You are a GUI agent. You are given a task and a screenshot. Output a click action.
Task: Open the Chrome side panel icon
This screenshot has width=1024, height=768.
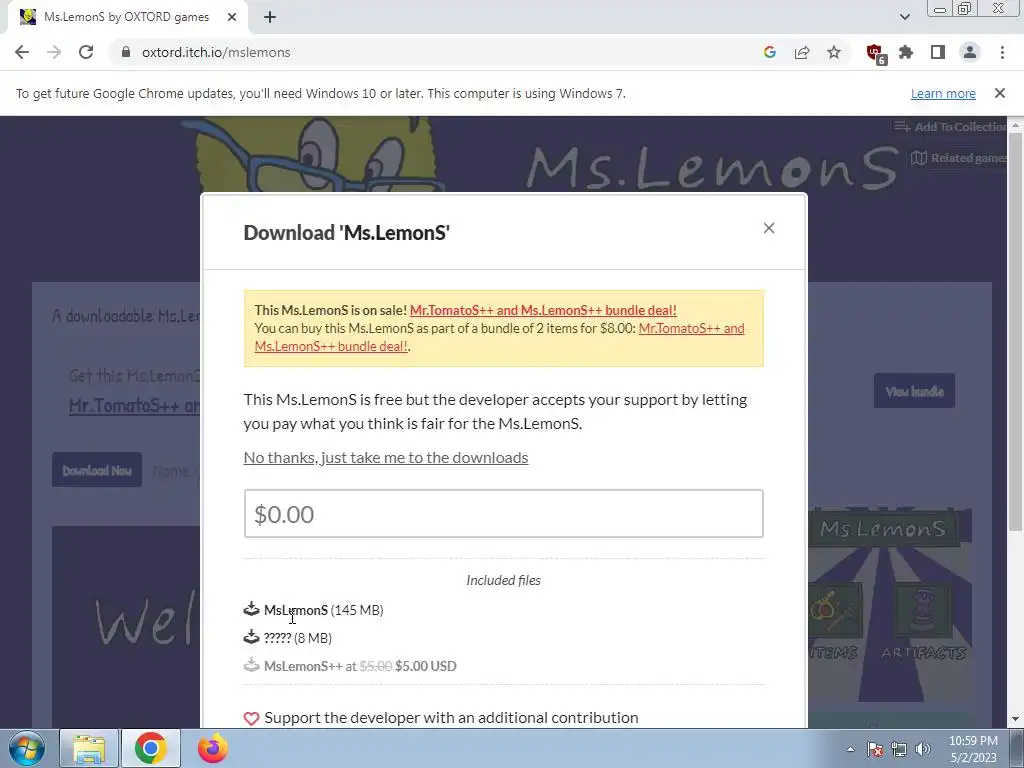pyautogui.click(x=938, y=52)
